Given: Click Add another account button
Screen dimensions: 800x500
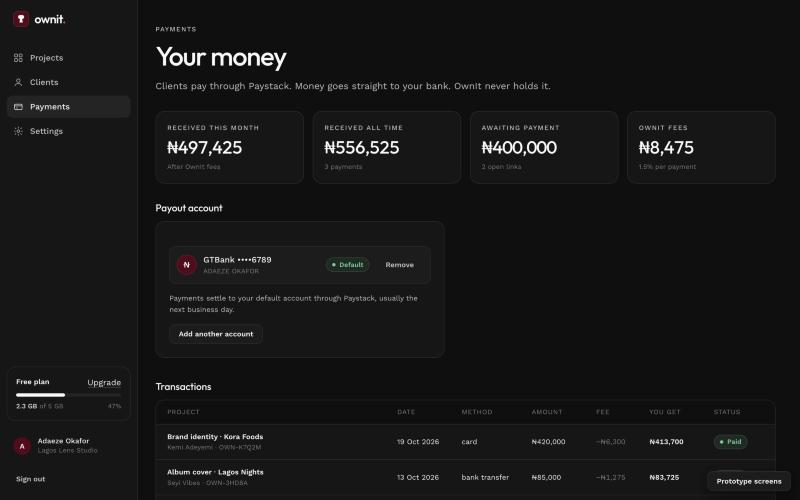Looking at the screenshot, I should (216, 334).
